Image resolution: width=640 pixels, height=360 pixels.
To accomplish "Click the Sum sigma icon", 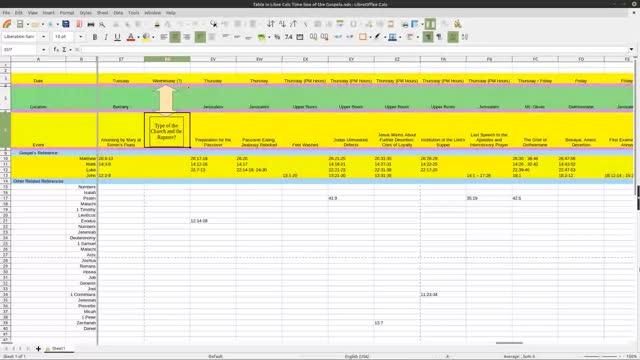I will 64,49.
